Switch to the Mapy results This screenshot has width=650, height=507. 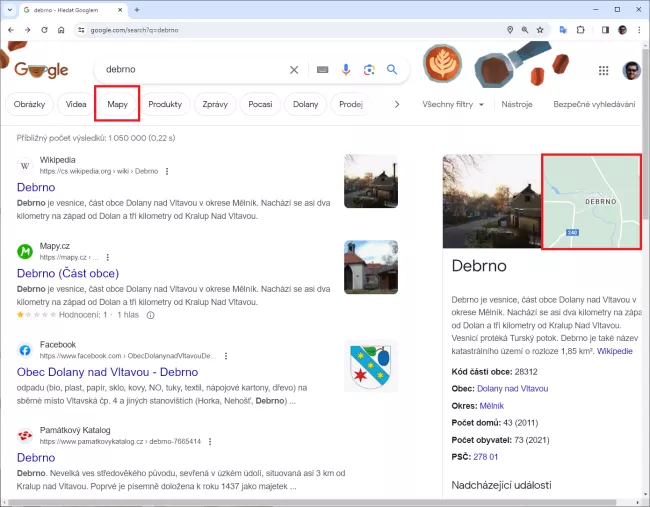[x=117, y=104]
